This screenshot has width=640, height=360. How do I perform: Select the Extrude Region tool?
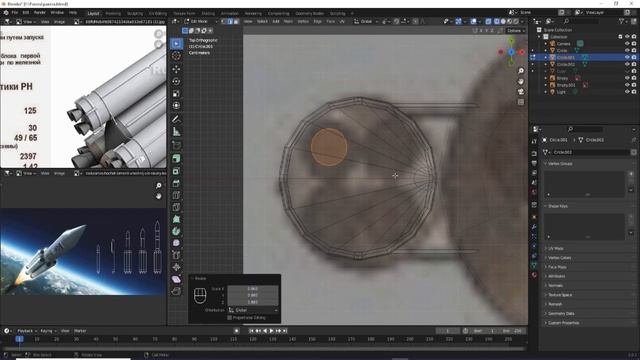pos(176,158)
